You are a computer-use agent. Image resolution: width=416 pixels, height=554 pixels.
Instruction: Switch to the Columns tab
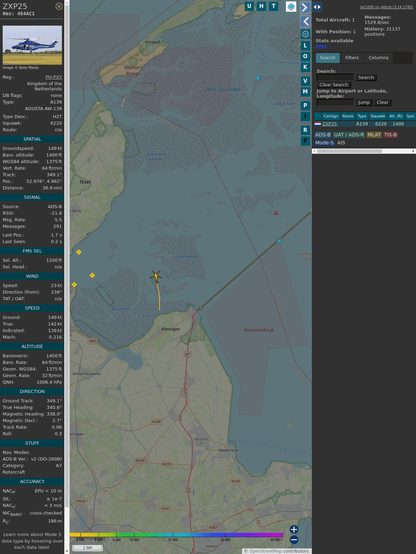(x=378, y=58)
